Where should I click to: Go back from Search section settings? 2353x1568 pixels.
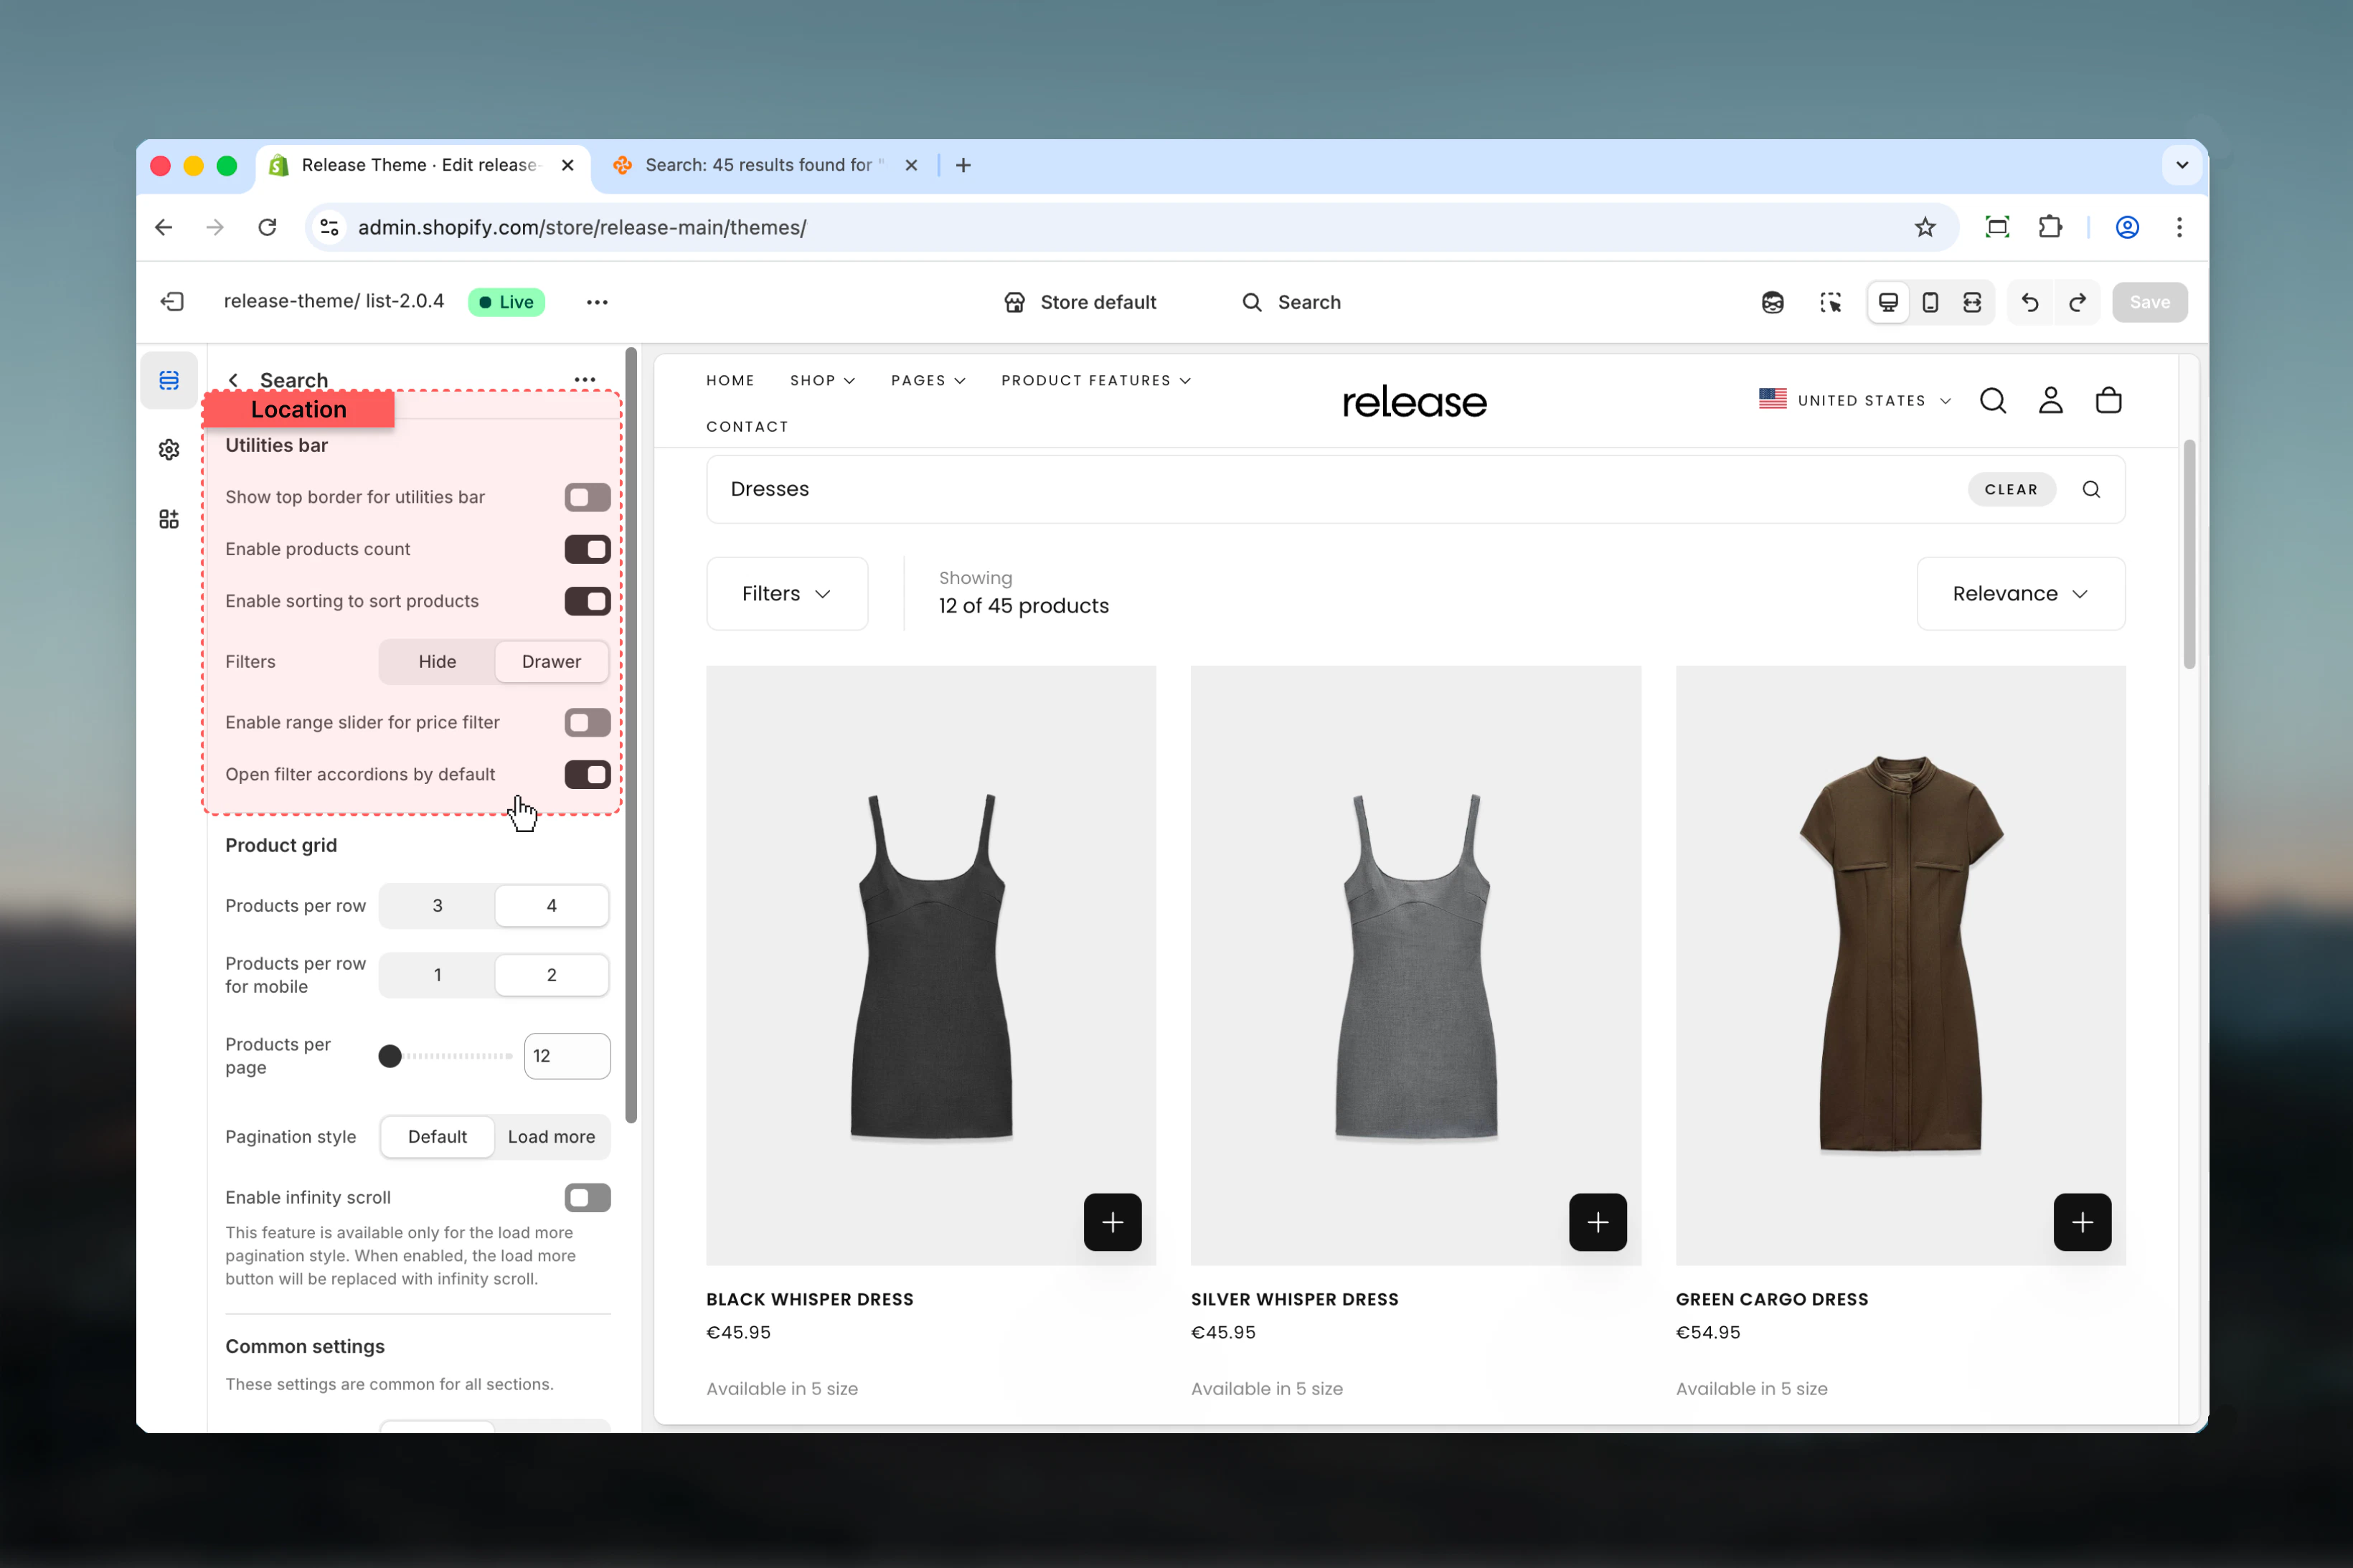point(233,380)
